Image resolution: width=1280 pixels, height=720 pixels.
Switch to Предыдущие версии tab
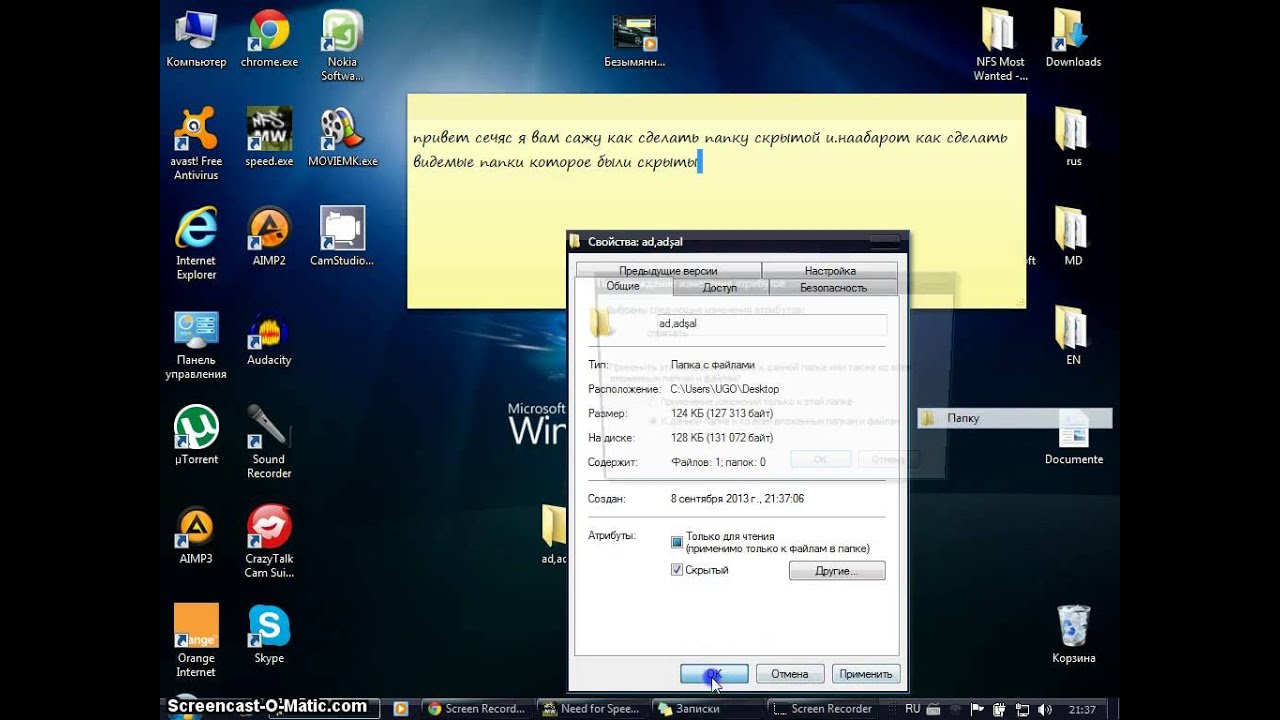point(668,271)
